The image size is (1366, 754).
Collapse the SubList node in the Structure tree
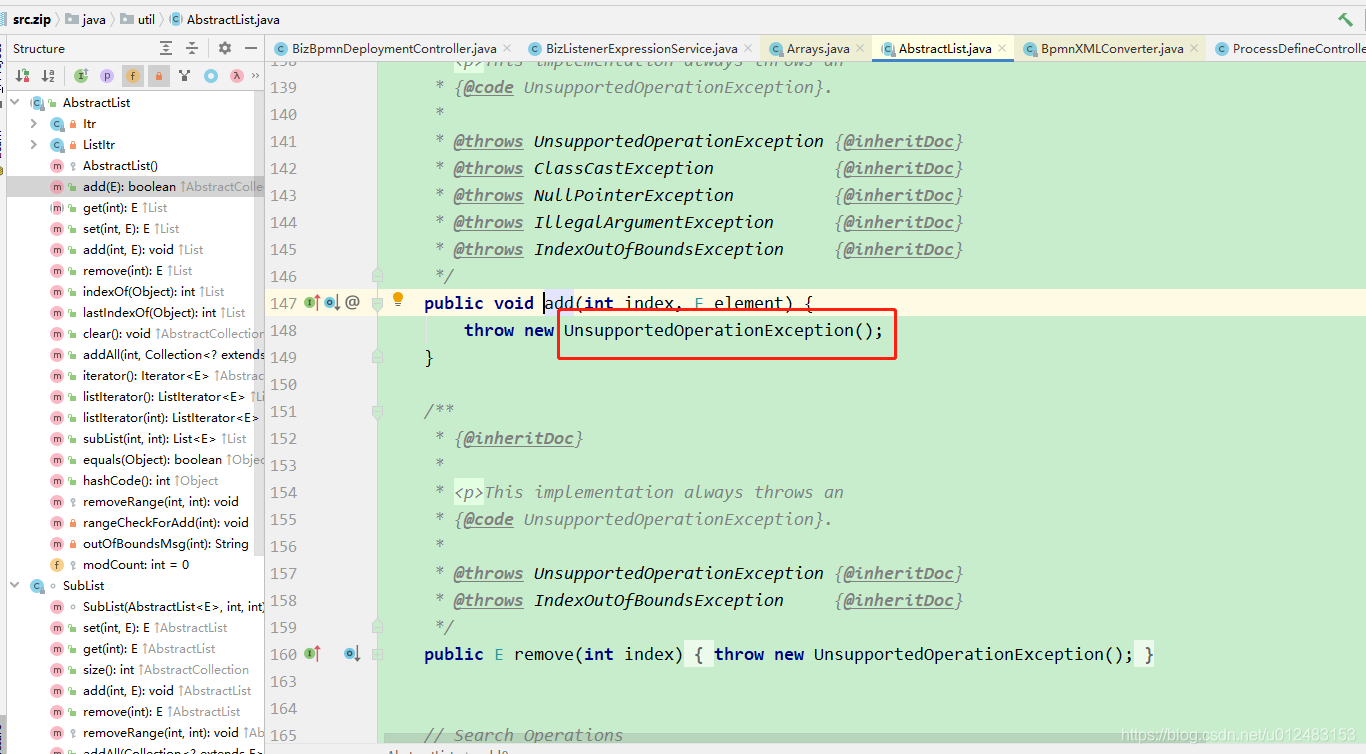click(13, 585)
